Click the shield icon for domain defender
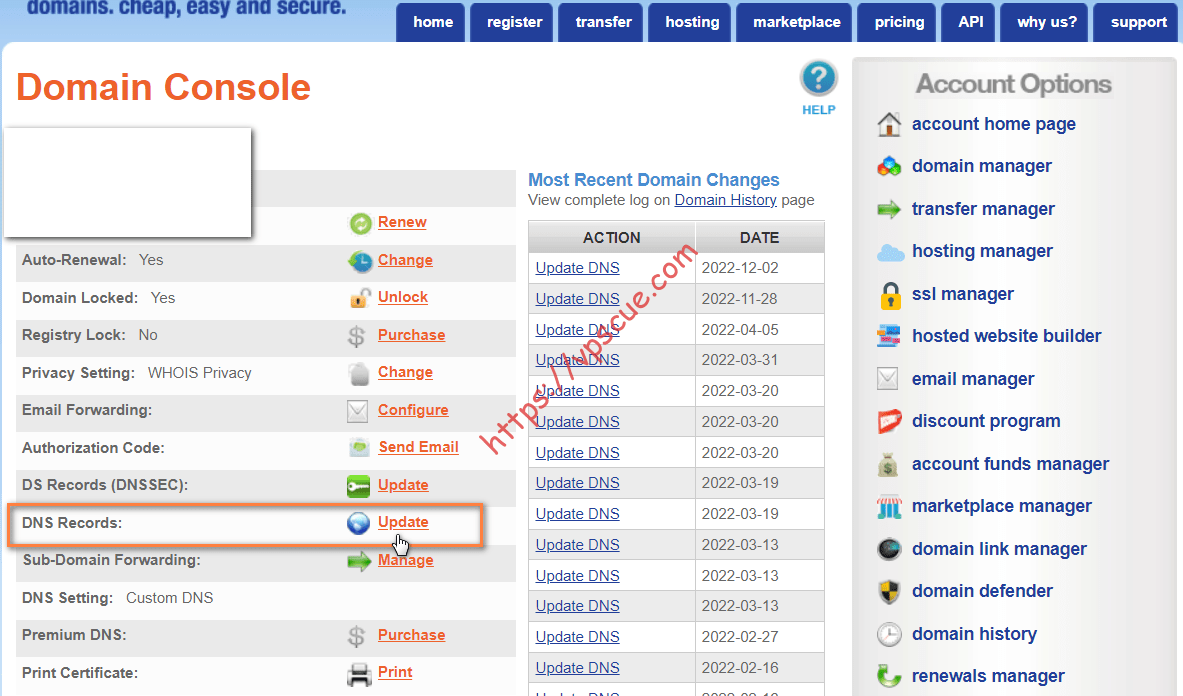The width and height of the screenshot is (1183, 696). coord(890,592)
